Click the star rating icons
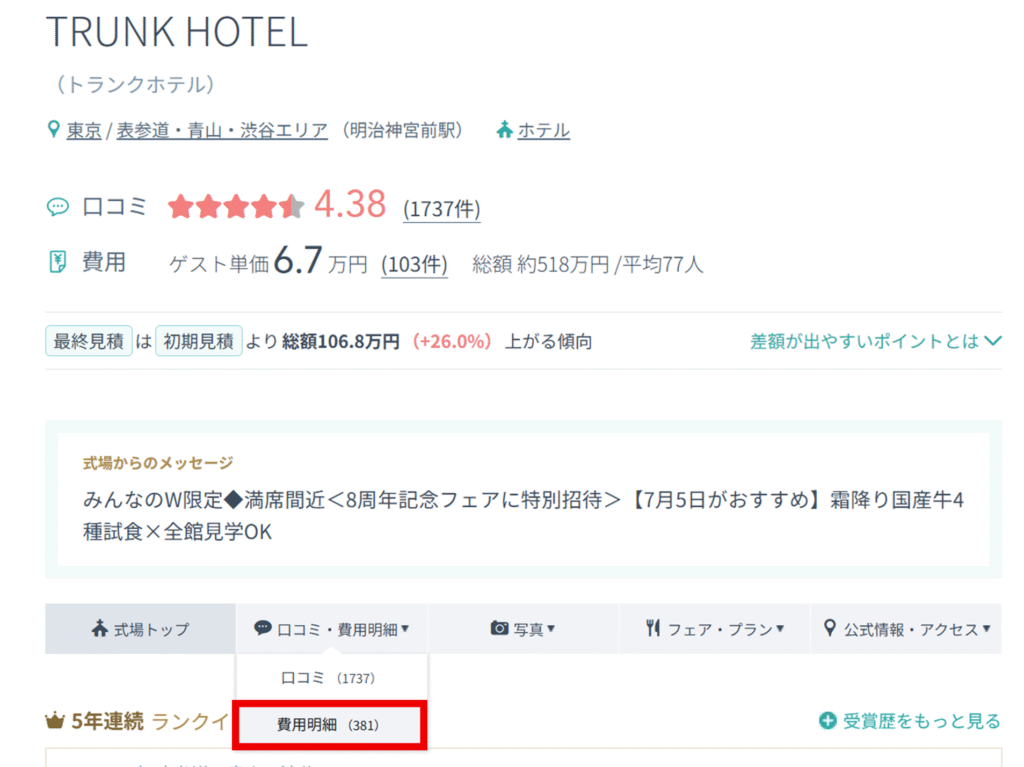 tap(236, 206)
